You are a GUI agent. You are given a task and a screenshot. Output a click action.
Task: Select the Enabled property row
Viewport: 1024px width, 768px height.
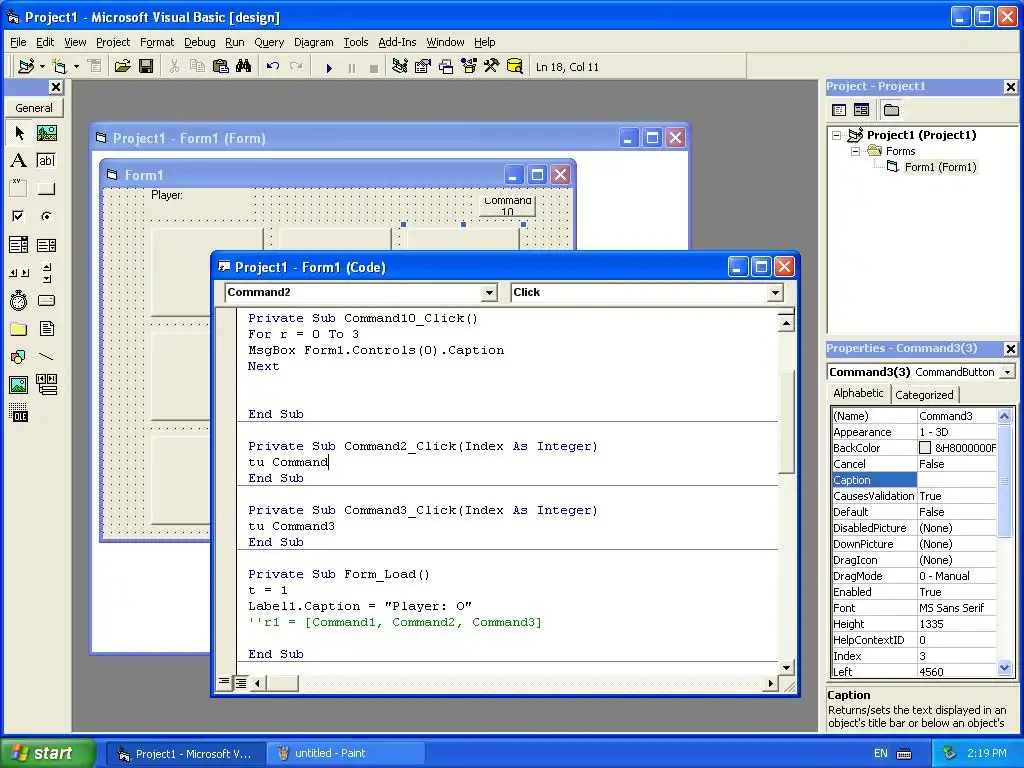[914, 592]
